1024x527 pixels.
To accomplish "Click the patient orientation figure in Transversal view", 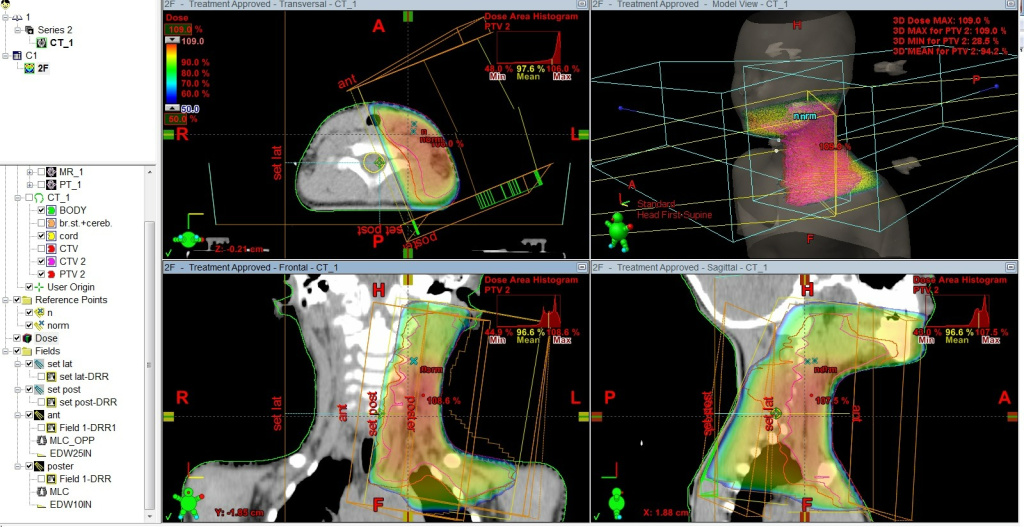I will (x=187, y=240).
